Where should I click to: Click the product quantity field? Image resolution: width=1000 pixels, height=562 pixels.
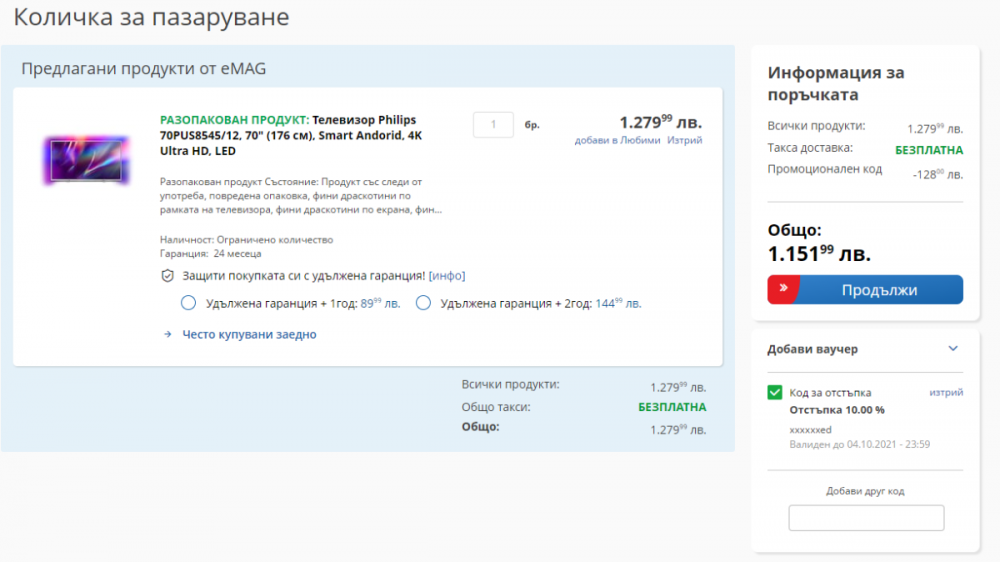pos(493,125)
